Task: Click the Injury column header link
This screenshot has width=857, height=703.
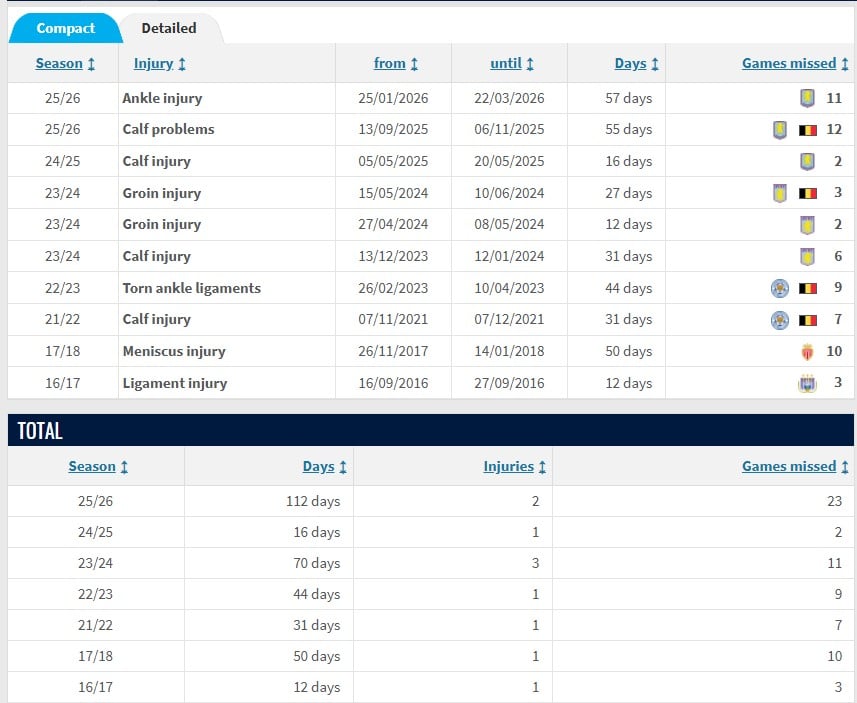Action: click(154, 63)
